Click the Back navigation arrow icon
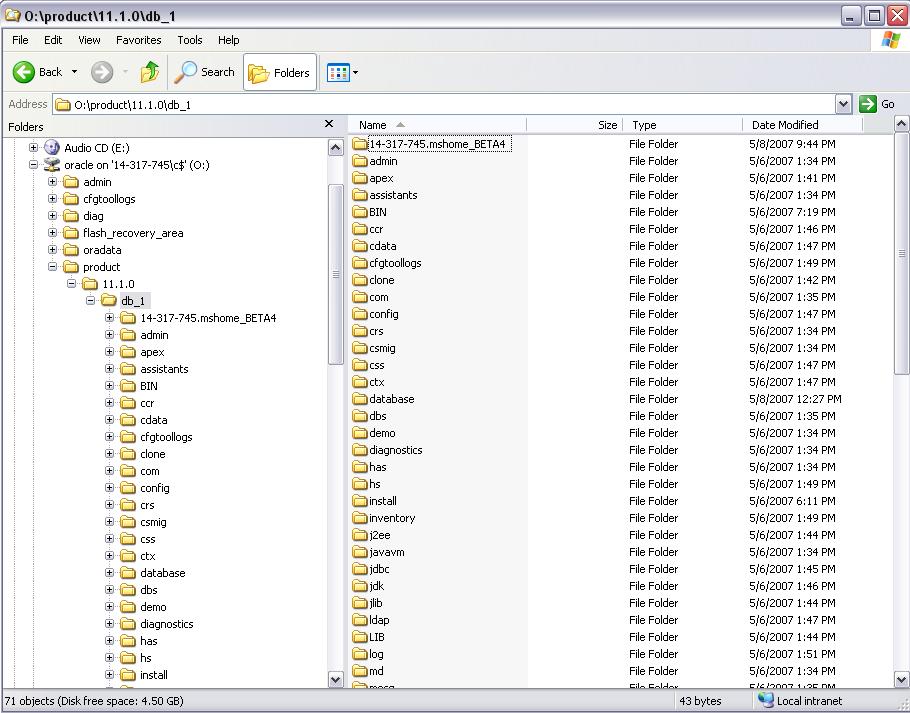Image resolution: width=910 pixels, height=713 pixels. 25,72
